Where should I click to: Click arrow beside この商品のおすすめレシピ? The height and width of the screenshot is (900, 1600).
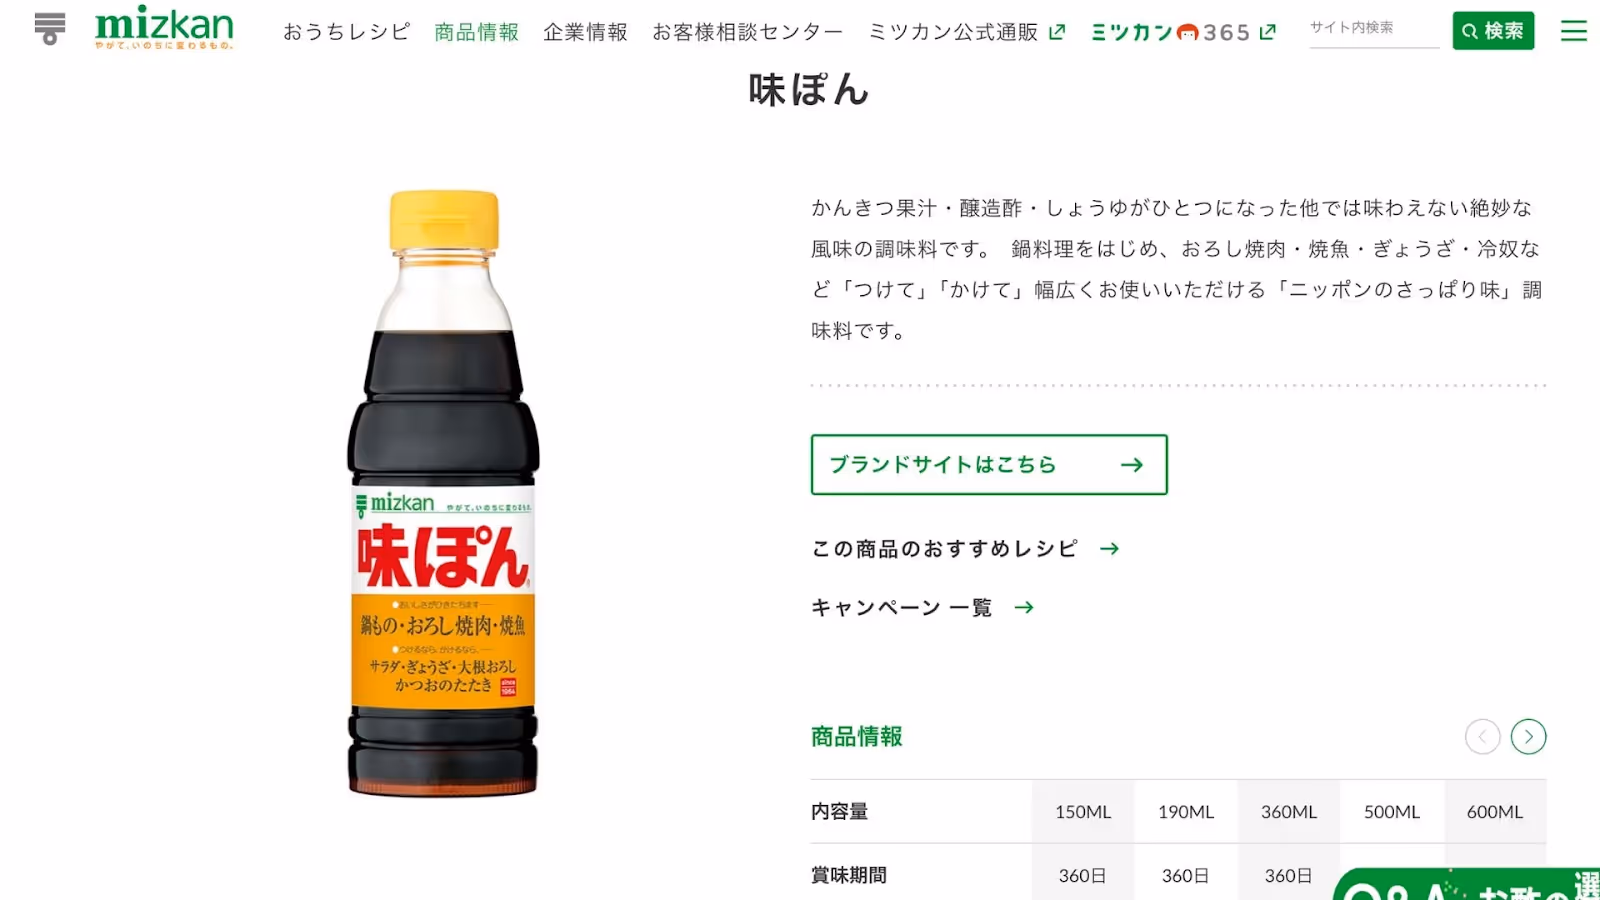(x=1109, y=549)
